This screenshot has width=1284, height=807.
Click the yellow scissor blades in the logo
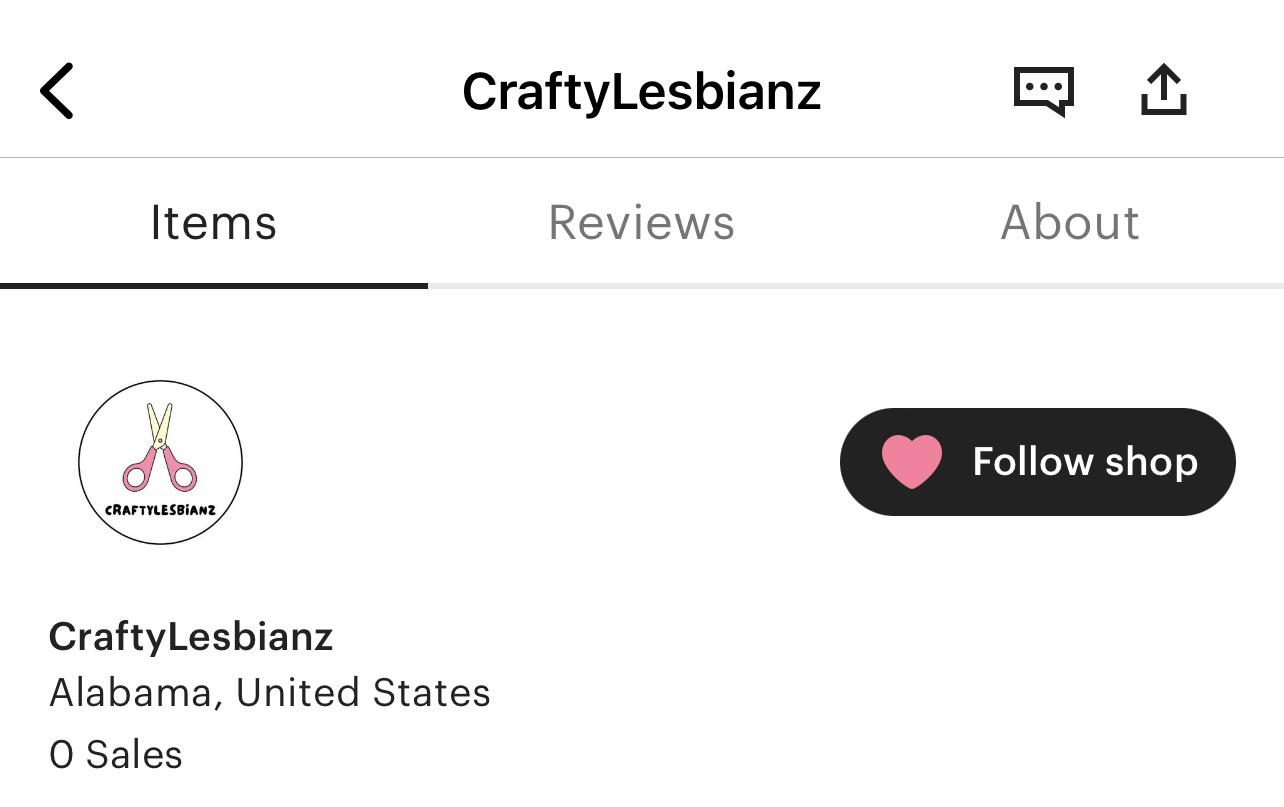[160, 422]
